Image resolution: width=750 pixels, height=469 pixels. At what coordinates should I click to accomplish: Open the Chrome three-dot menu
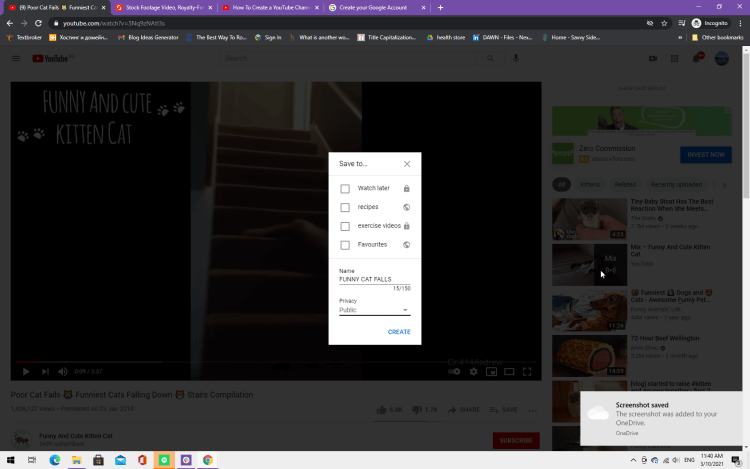[740, 23]
